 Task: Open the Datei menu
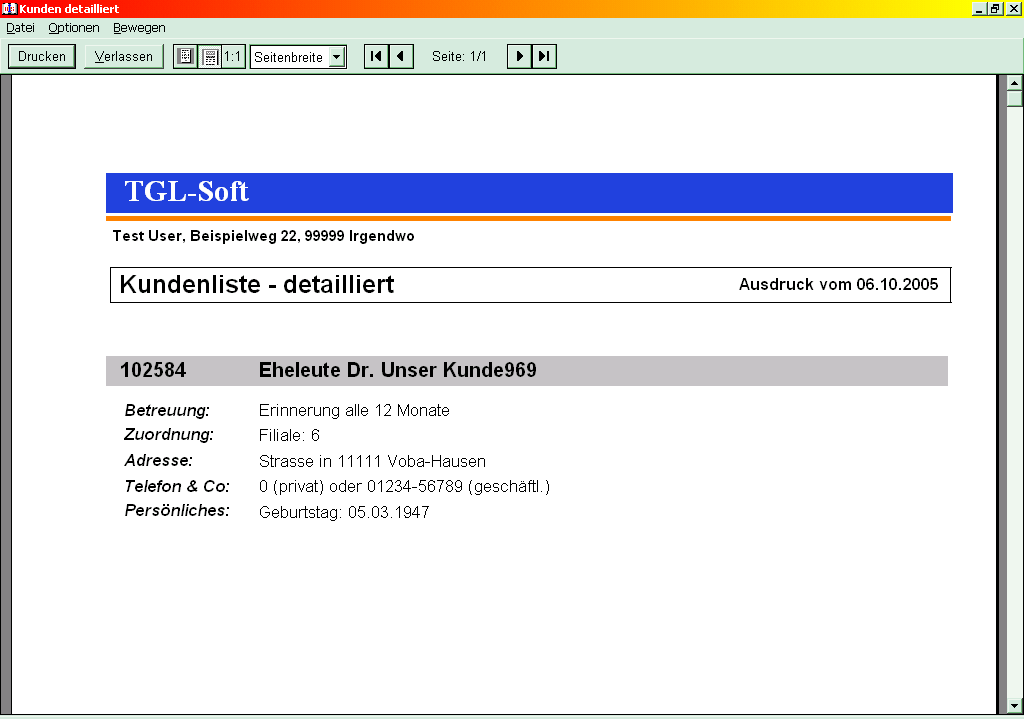pos(20,27)
